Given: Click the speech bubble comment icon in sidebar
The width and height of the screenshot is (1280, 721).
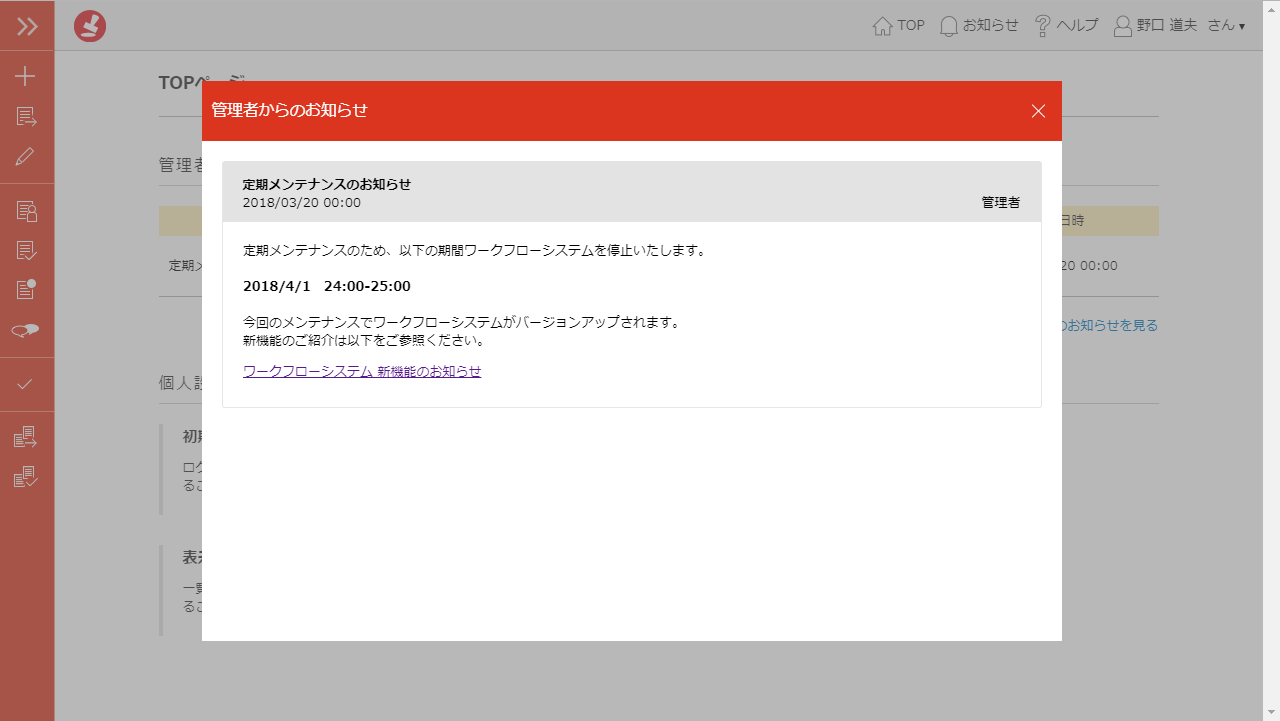Looking at the screenshot, I should (x=26, y=330).
